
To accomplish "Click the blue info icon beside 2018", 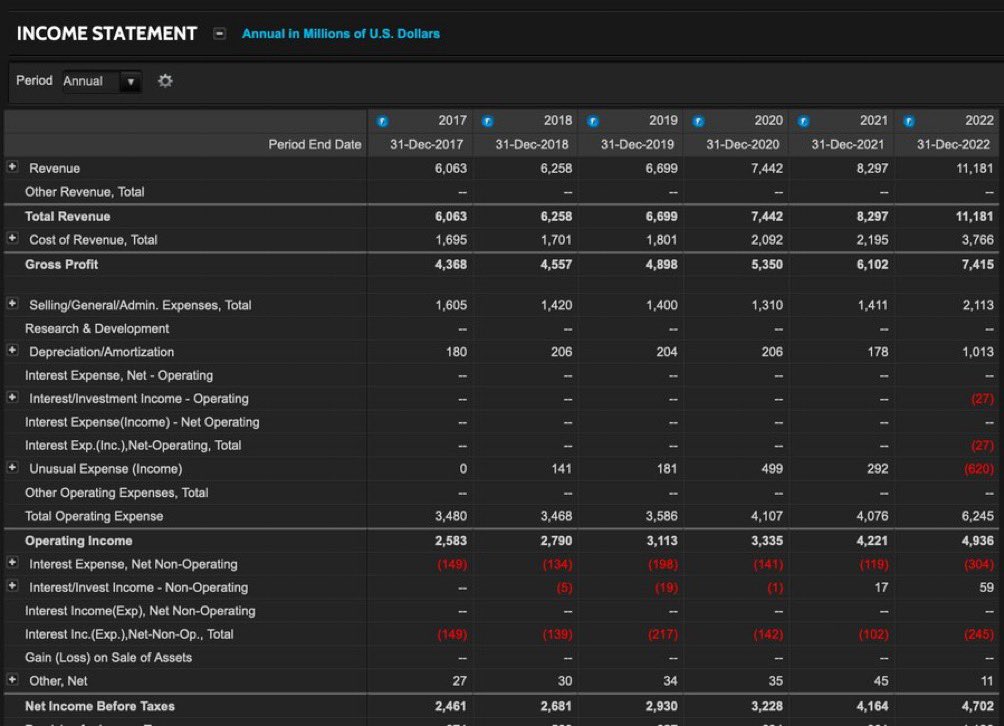I will [488, 121].
